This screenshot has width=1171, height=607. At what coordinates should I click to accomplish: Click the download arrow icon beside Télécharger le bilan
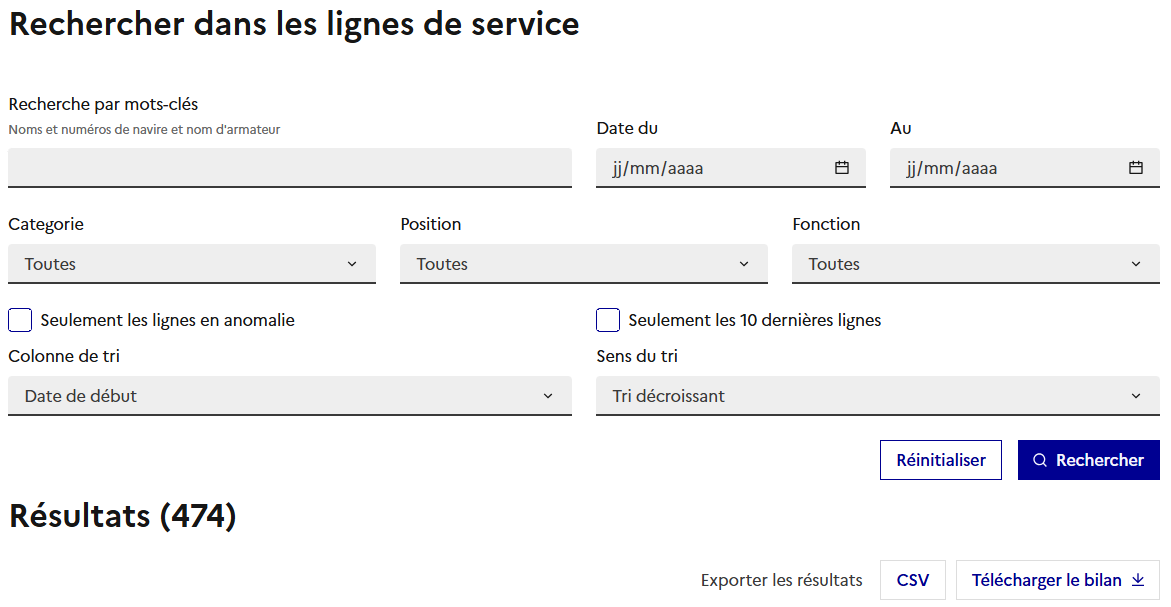point(1138,580)
